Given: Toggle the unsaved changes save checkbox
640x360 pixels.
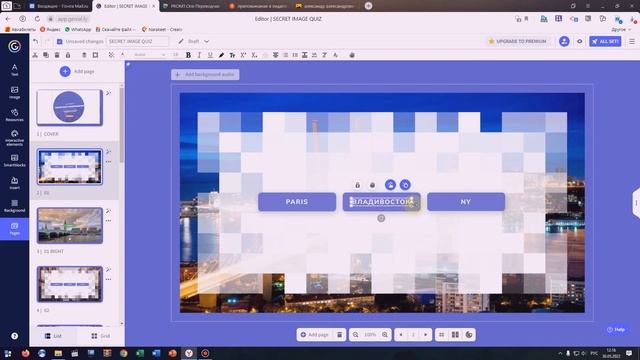Looking at the screenshot, I should pyautogui.click(x=60, y=41).
